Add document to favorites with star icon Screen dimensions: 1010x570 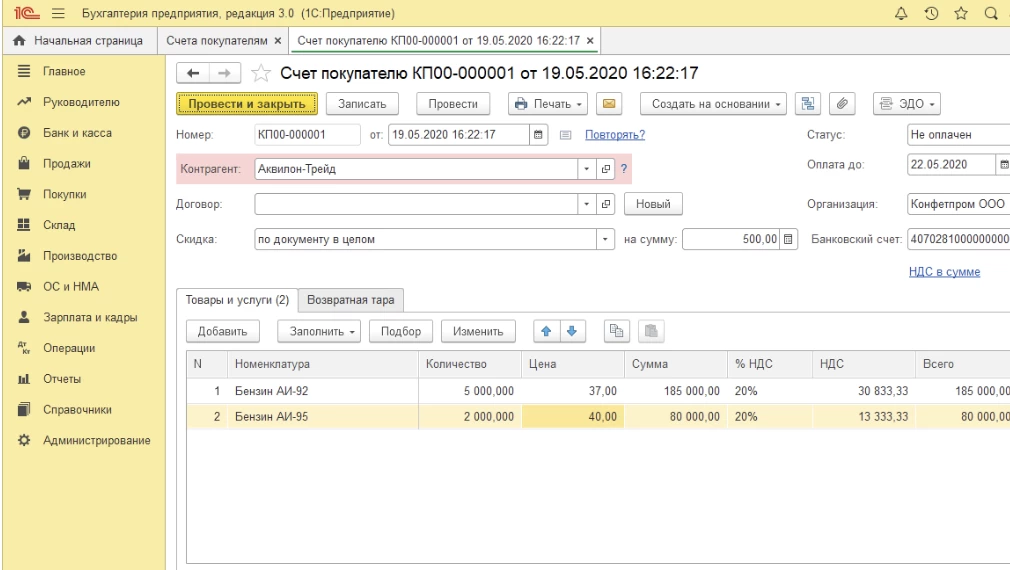(x=260, y=73)
